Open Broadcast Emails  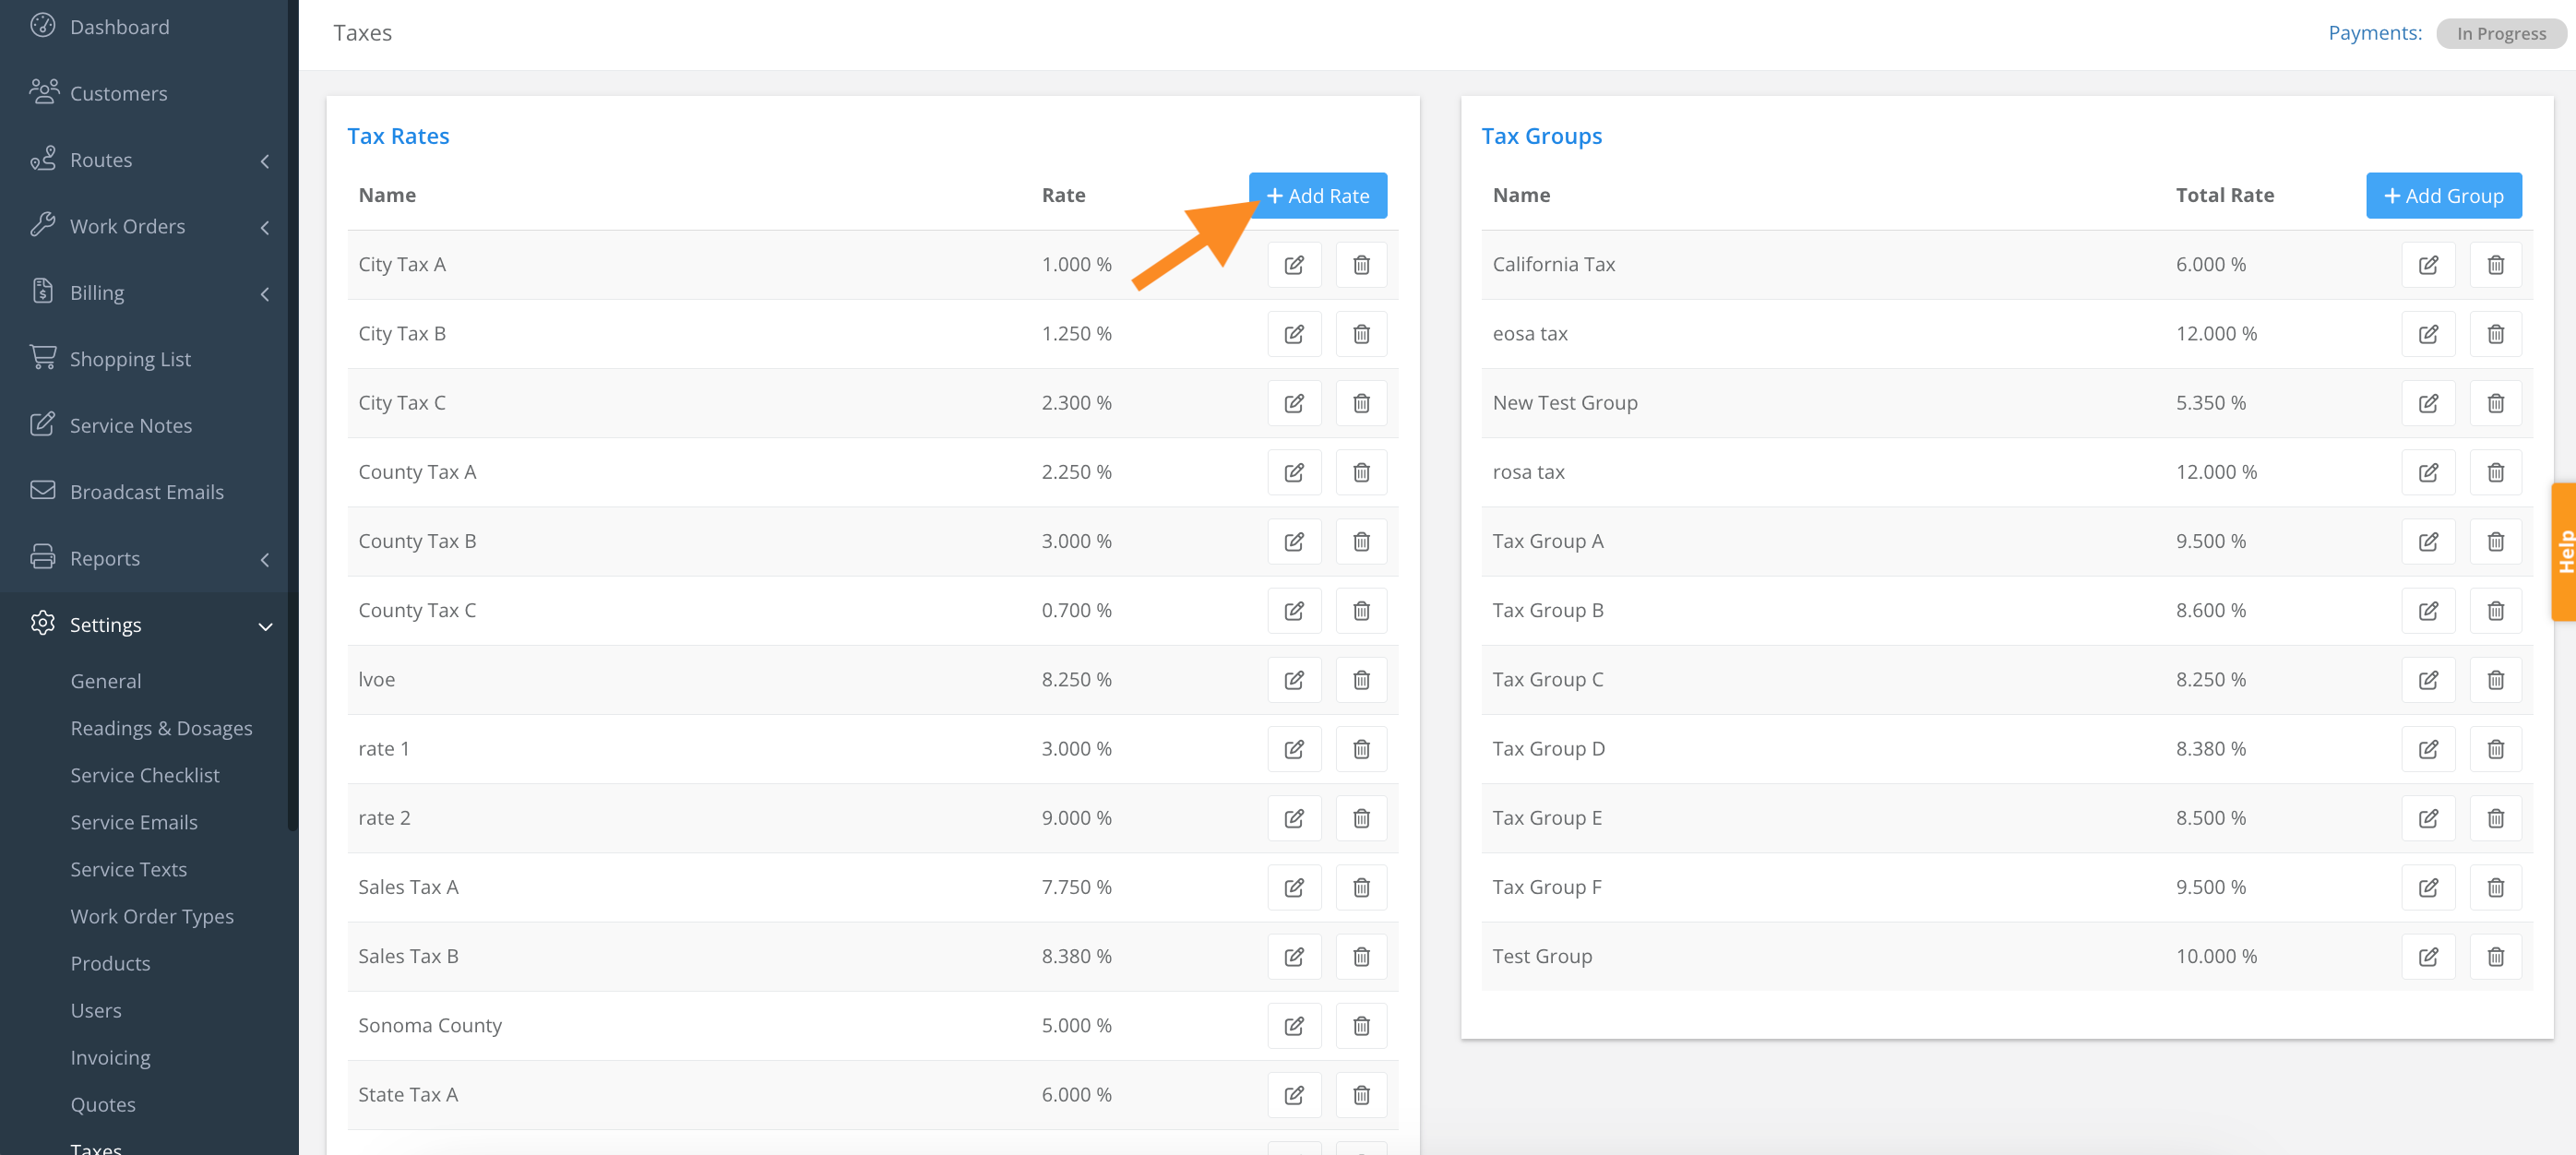point(147,492)
